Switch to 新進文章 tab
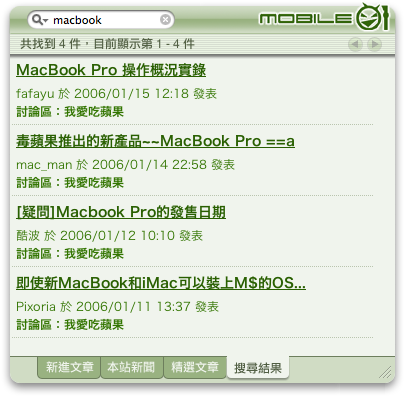Viewport: 405px width, 402px height. pyautogui.click(x=69, y=367)
